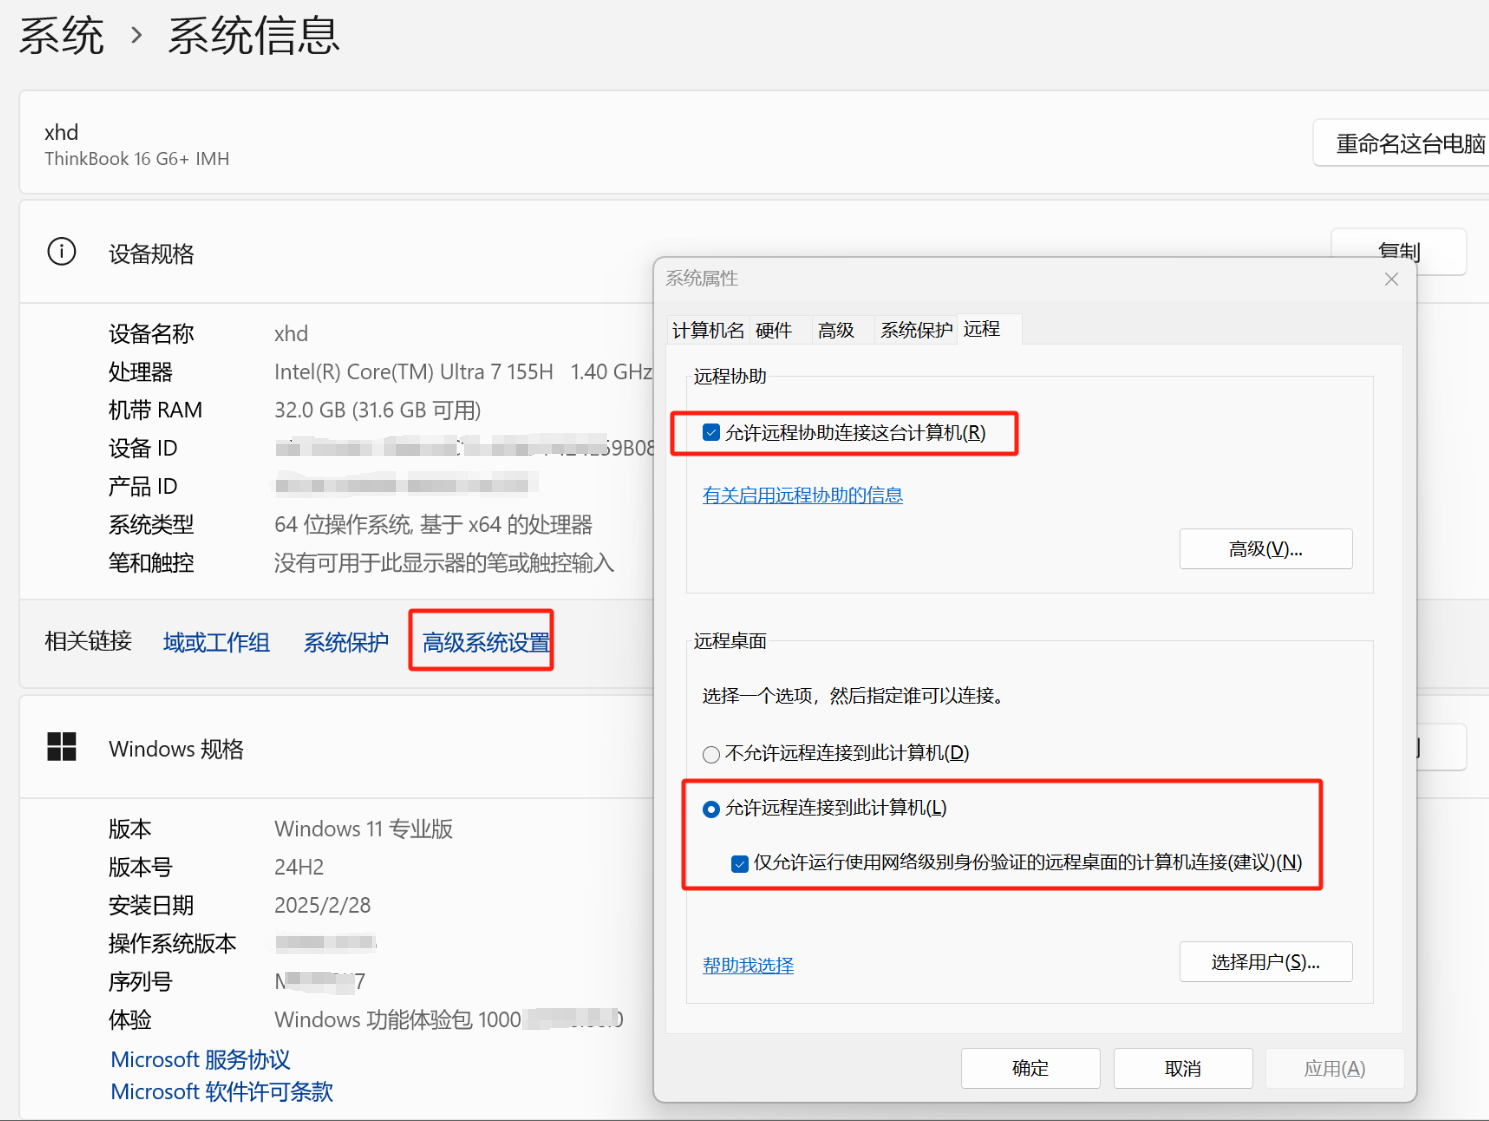The image size is (1489, 1121).
Task: Switch to the 计算机名 tab
Action: [708, 330]
